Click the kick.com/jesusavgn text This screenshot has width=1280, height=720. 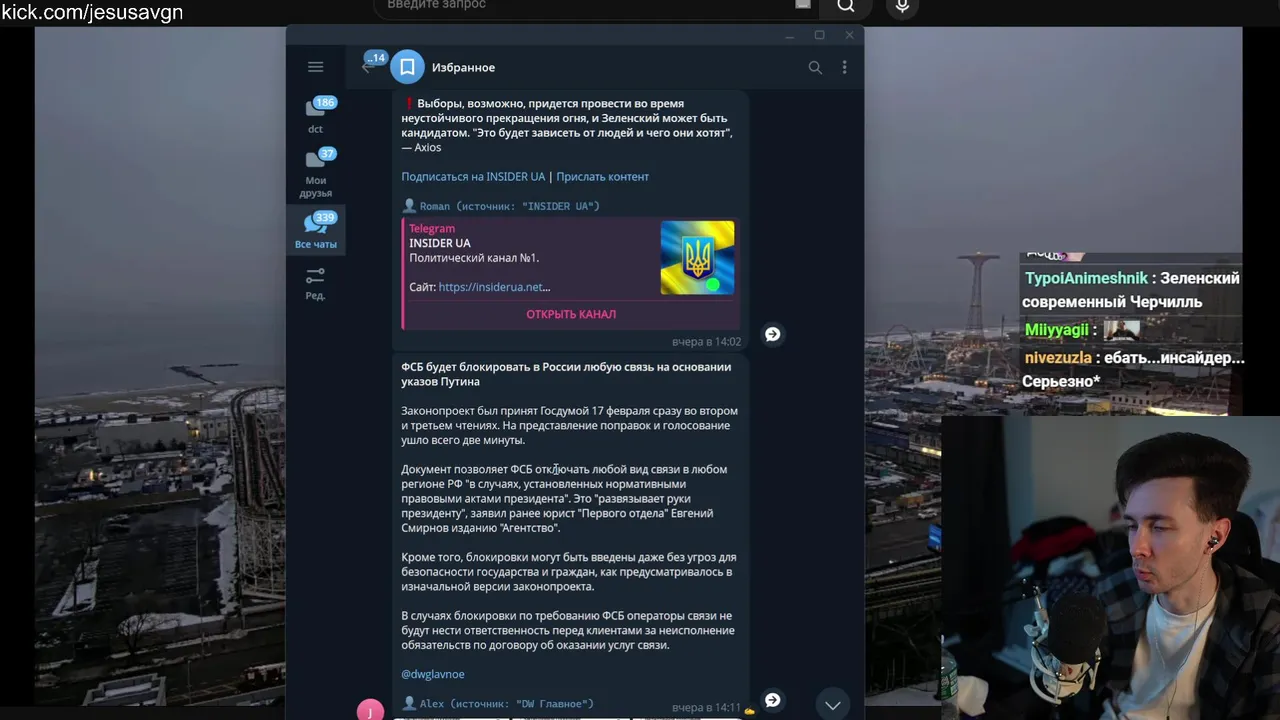pyautogui.click(x=92, y=13)
